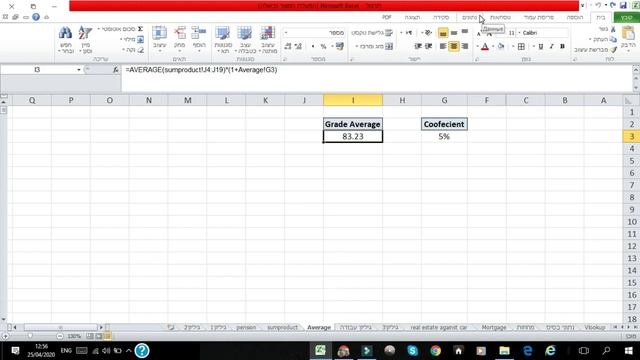Open the cell Format button
The height and width of the screenshot is (360, 640).
(160, 39)
